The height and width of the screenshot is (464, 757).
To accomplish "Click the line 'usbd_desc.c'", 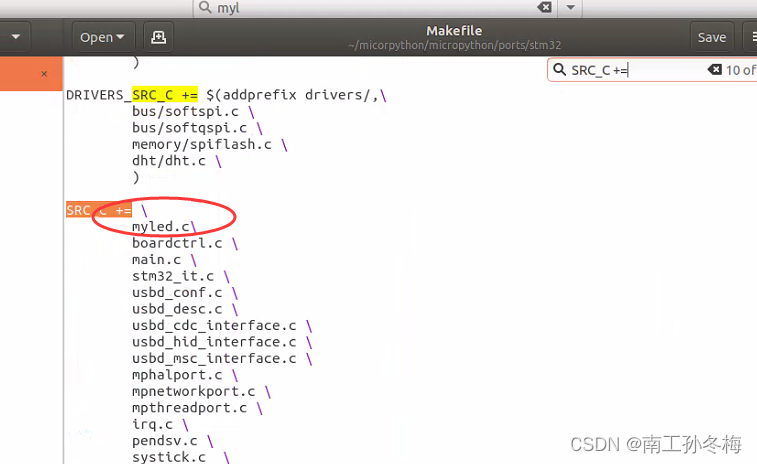I will [x=177, y=309].
